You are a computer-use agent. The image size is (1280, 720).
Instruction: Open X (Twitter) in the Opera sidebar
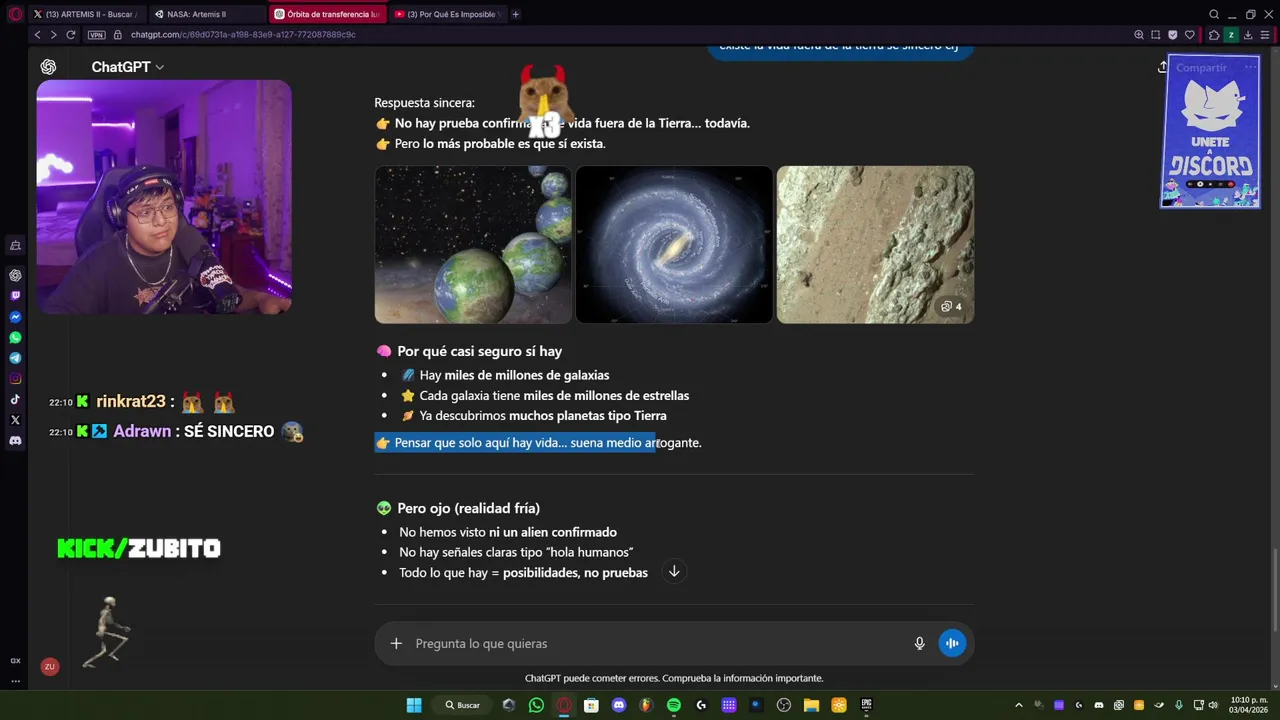pos(15,420)
